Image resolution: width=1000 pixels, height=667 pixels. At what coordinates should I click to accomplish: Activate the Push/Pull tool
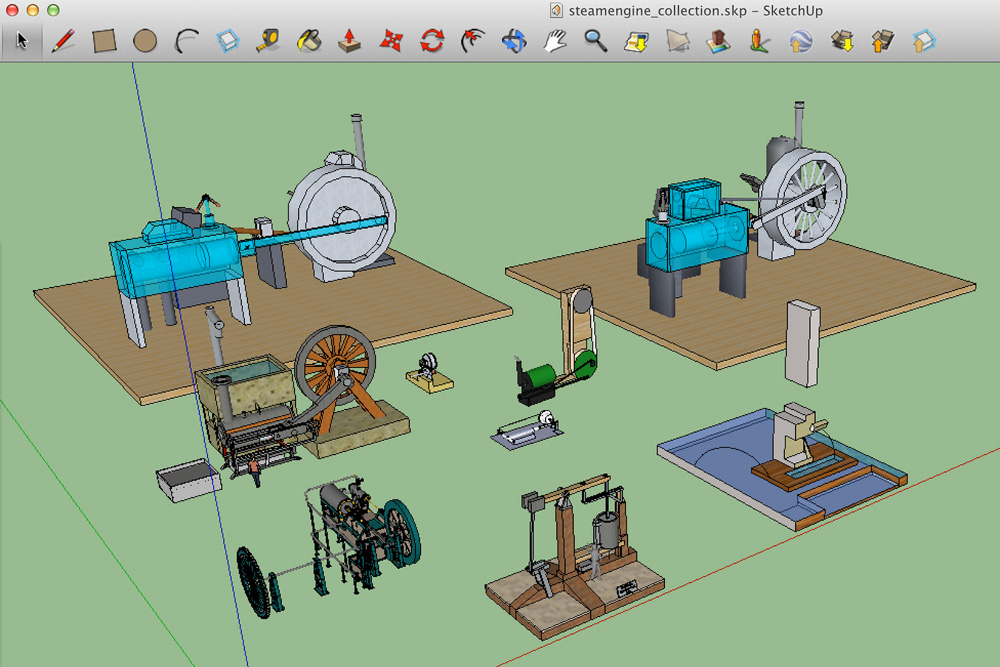(349, 41)
